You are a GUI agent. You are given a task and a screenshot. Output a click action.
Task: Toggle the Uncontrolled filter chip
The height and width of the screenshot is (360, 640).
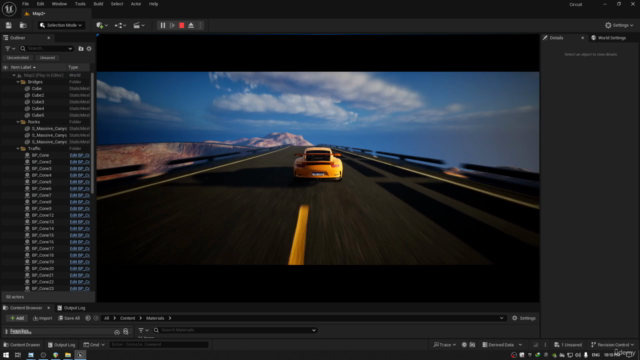tap(18, 58)
